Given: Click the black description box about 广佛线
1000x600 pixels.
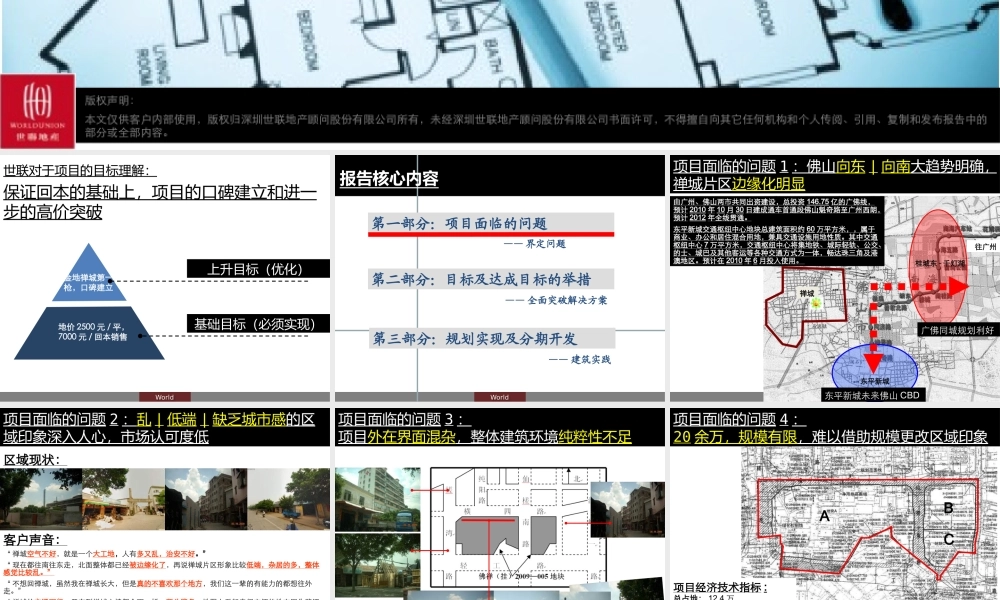Looking at the screenshot, I should (x=777, y=231).
